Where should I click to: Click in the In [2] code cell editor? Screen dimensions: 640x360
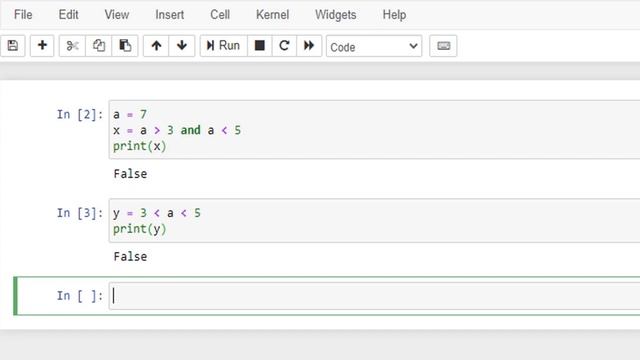click(x=374, y=130)
